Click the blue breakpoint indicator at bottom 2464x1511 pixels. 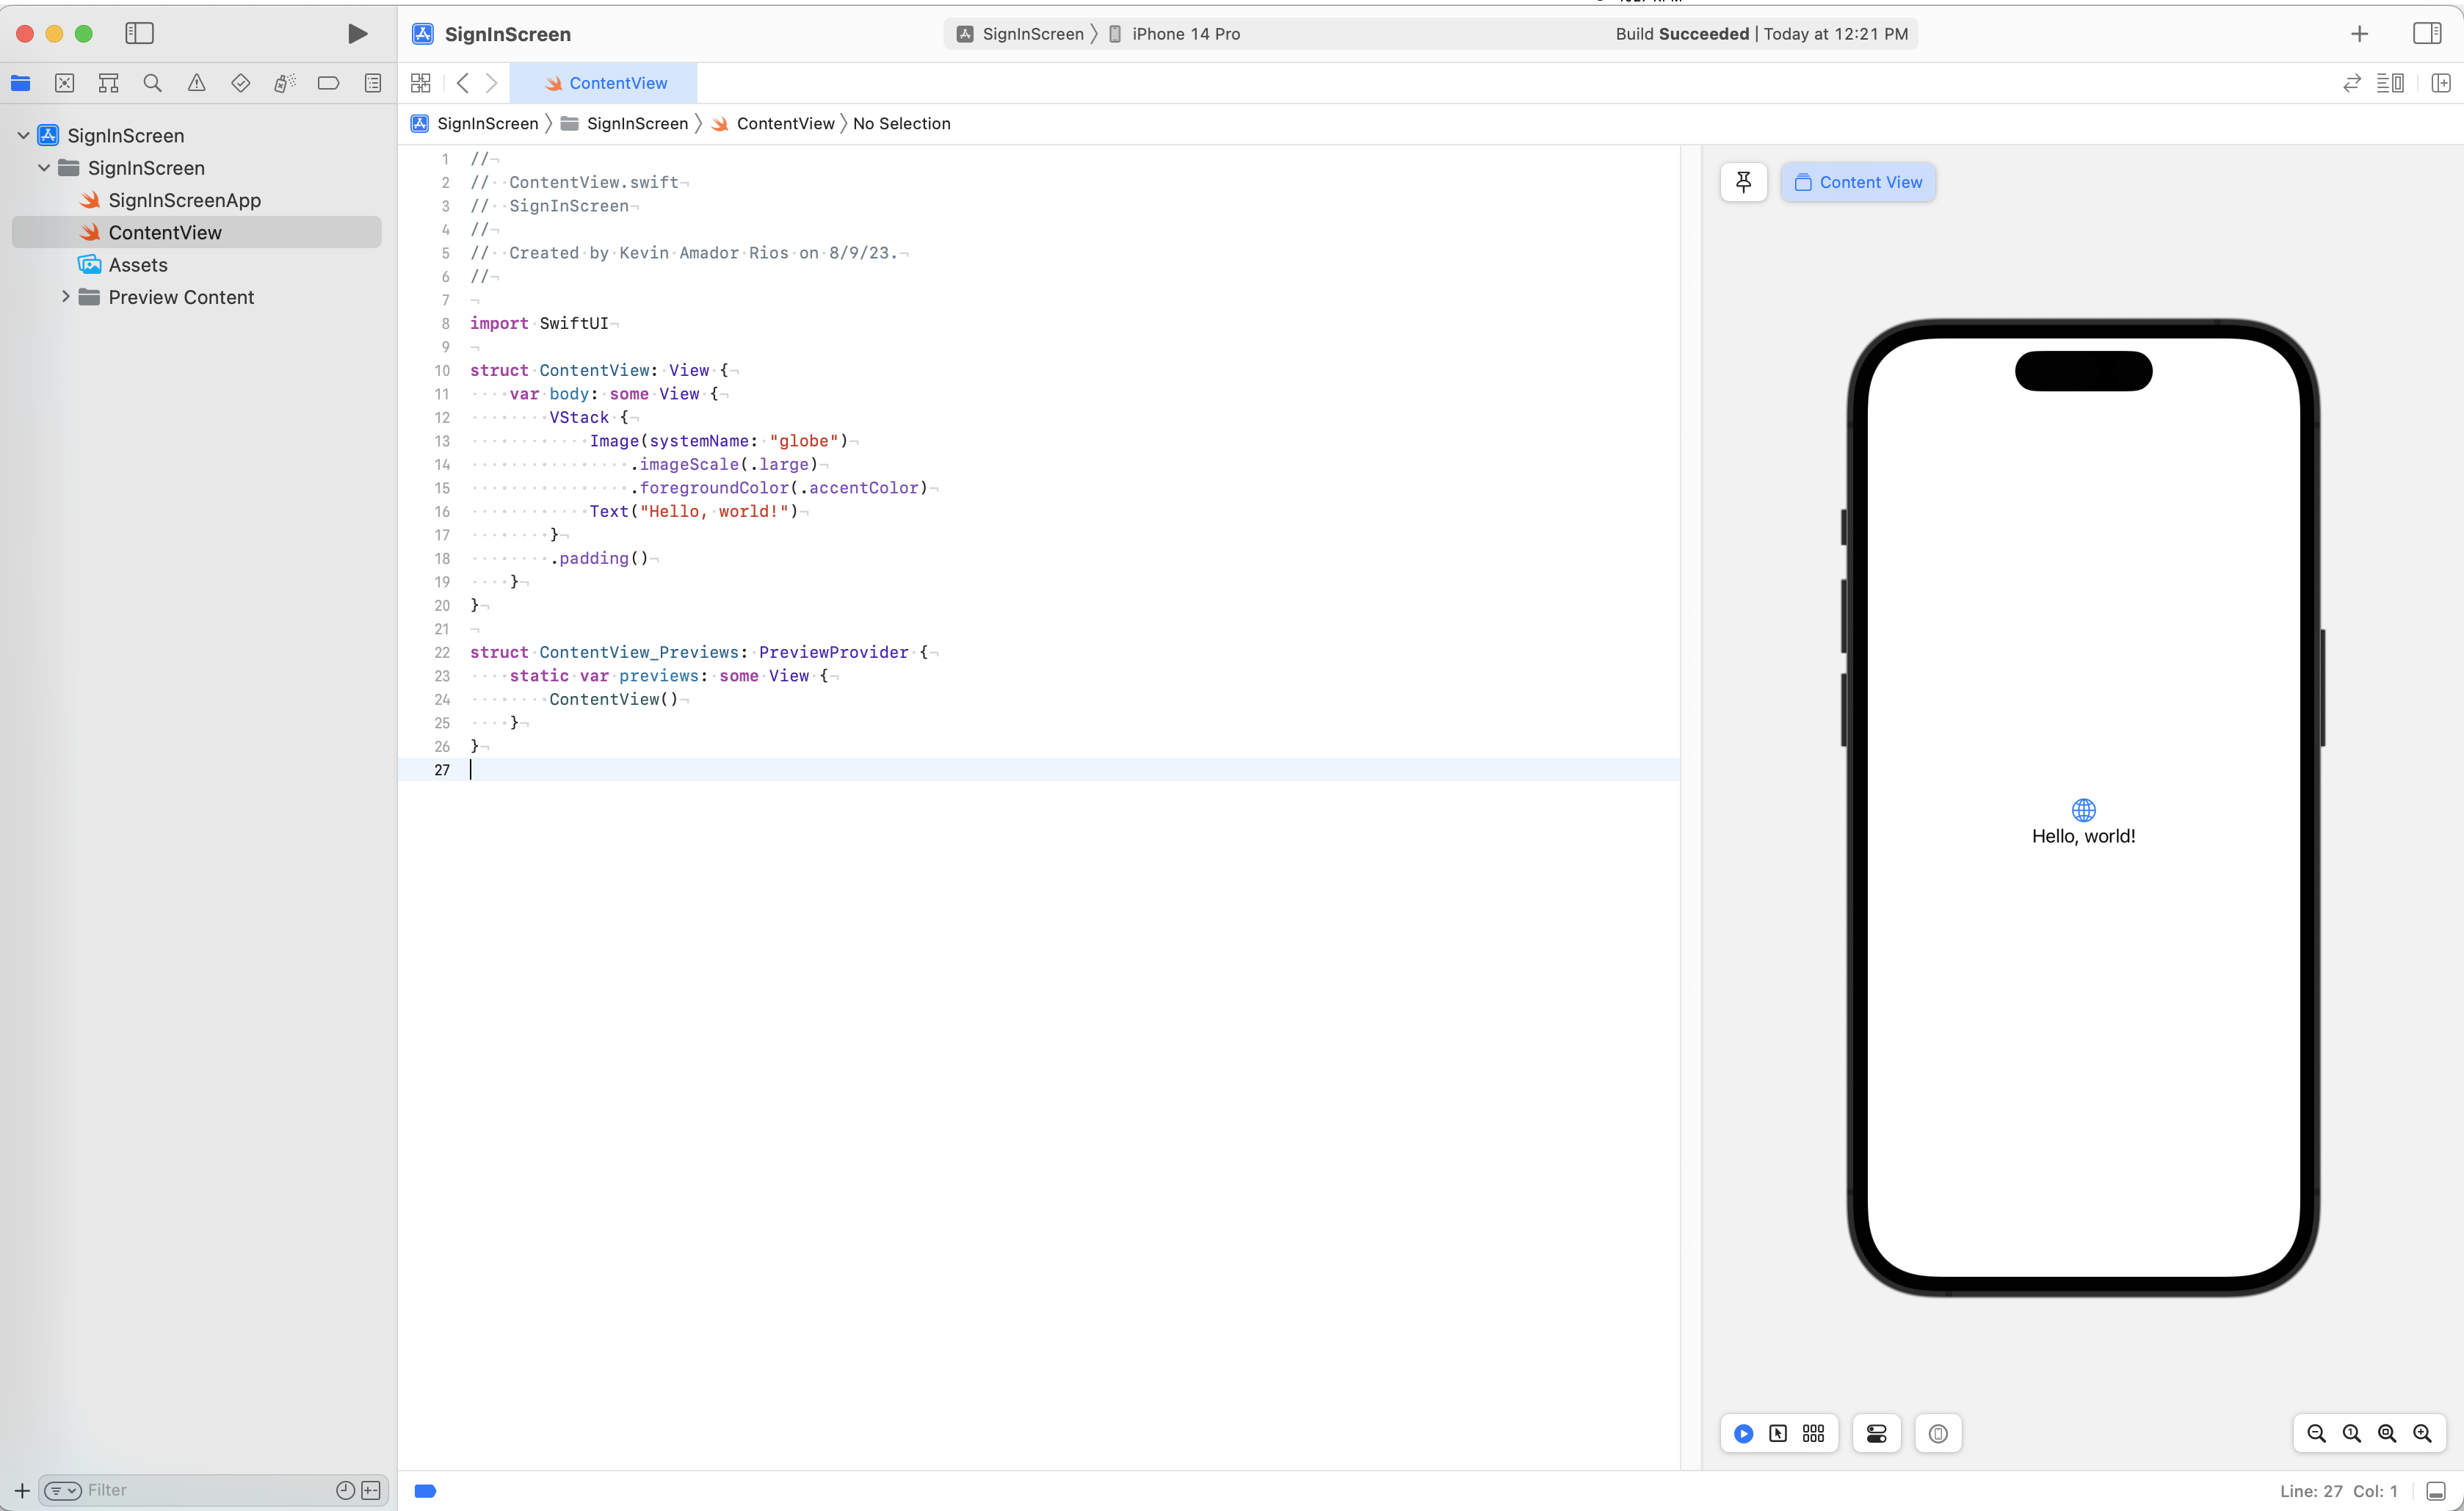[x=425, y=1491]
